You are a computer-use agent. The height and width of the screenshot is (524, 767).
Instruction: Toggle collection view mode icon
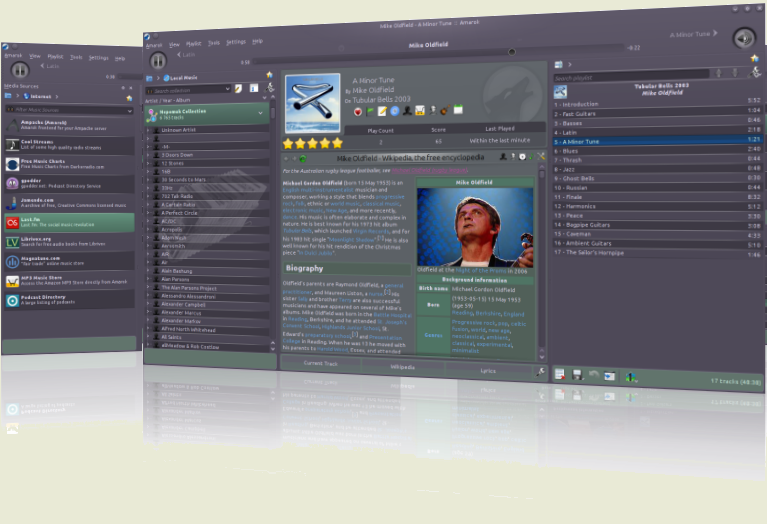[x=254, y=88]
